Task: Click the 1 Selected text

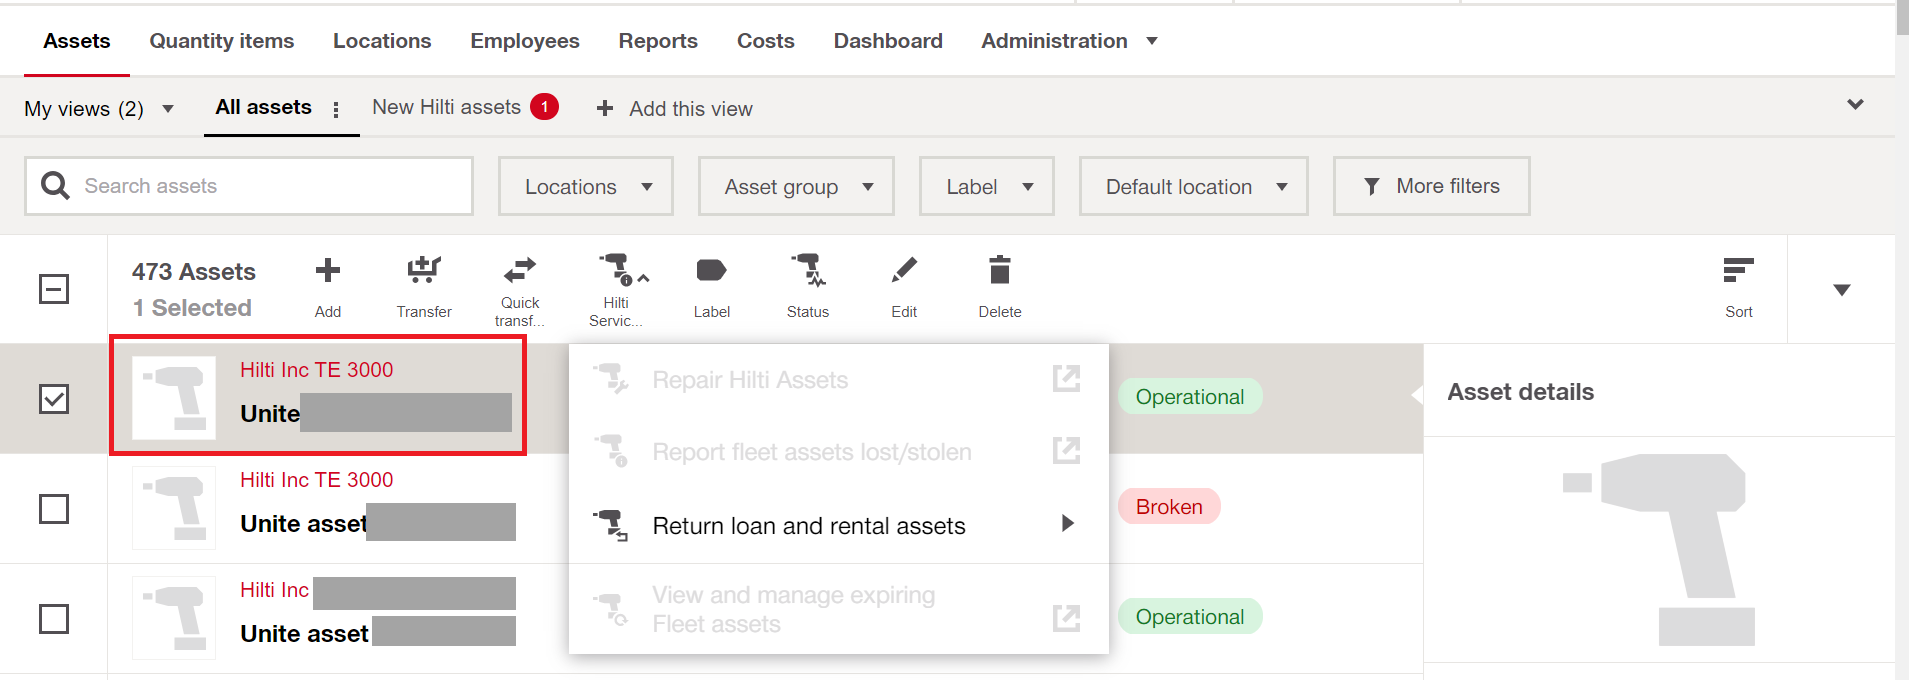Action: 192,308
